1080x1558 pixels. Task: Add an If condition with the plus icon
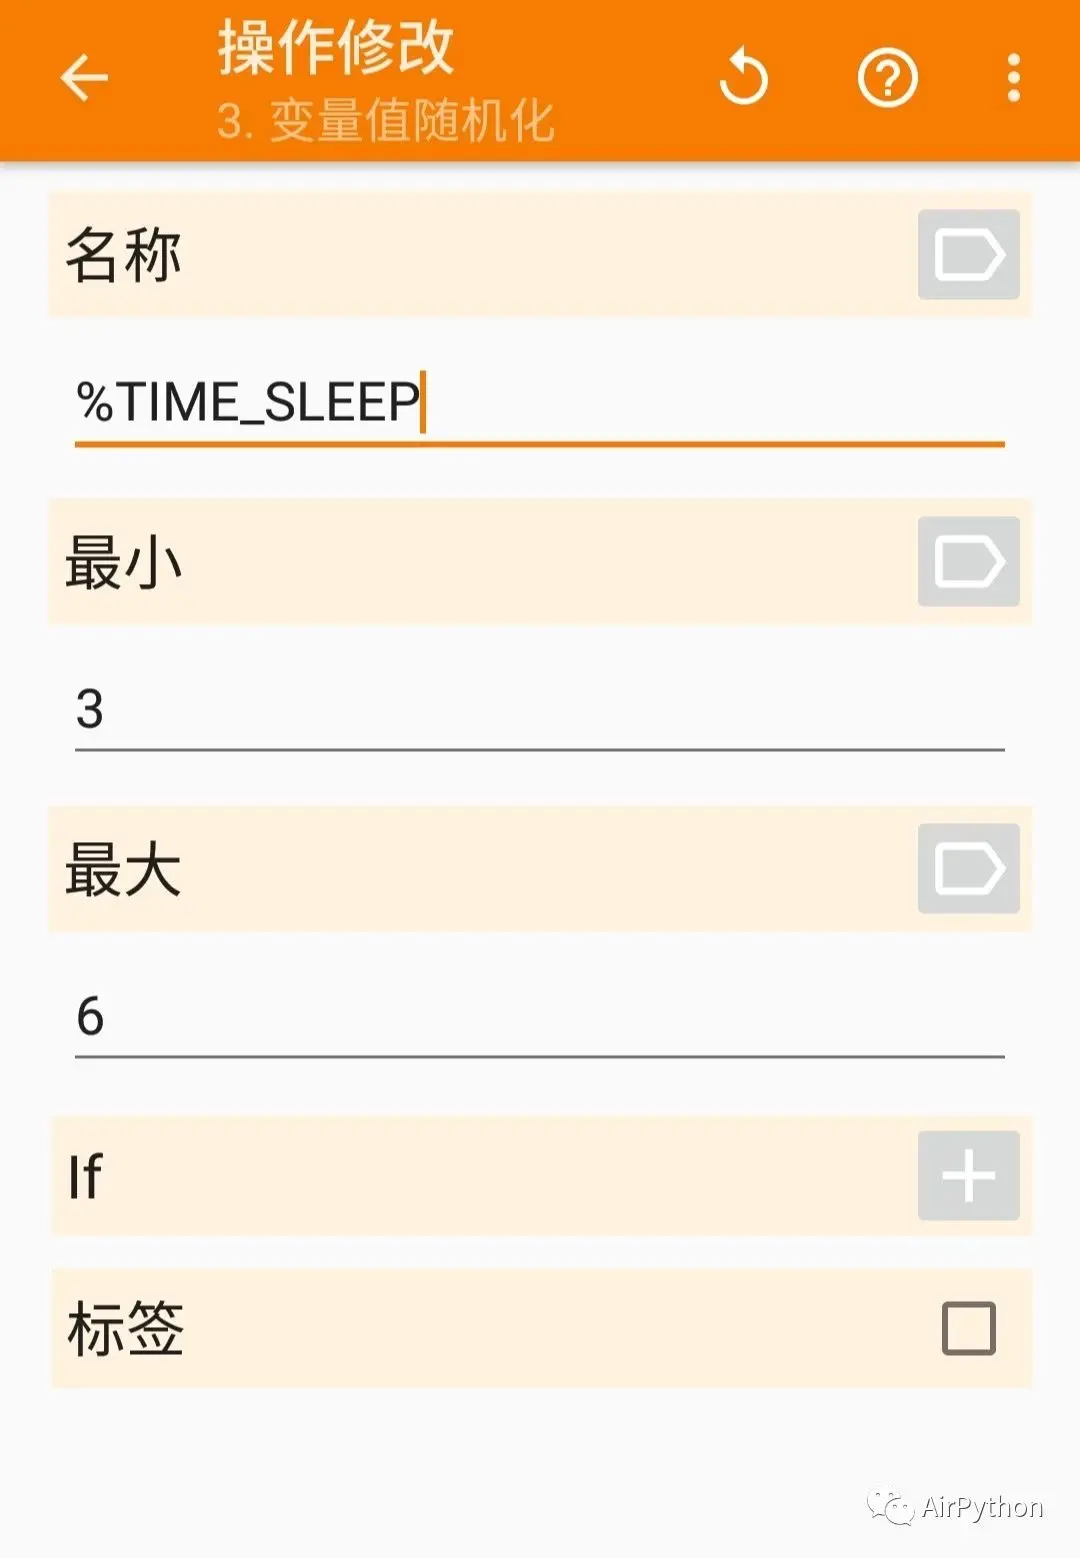968,1175
